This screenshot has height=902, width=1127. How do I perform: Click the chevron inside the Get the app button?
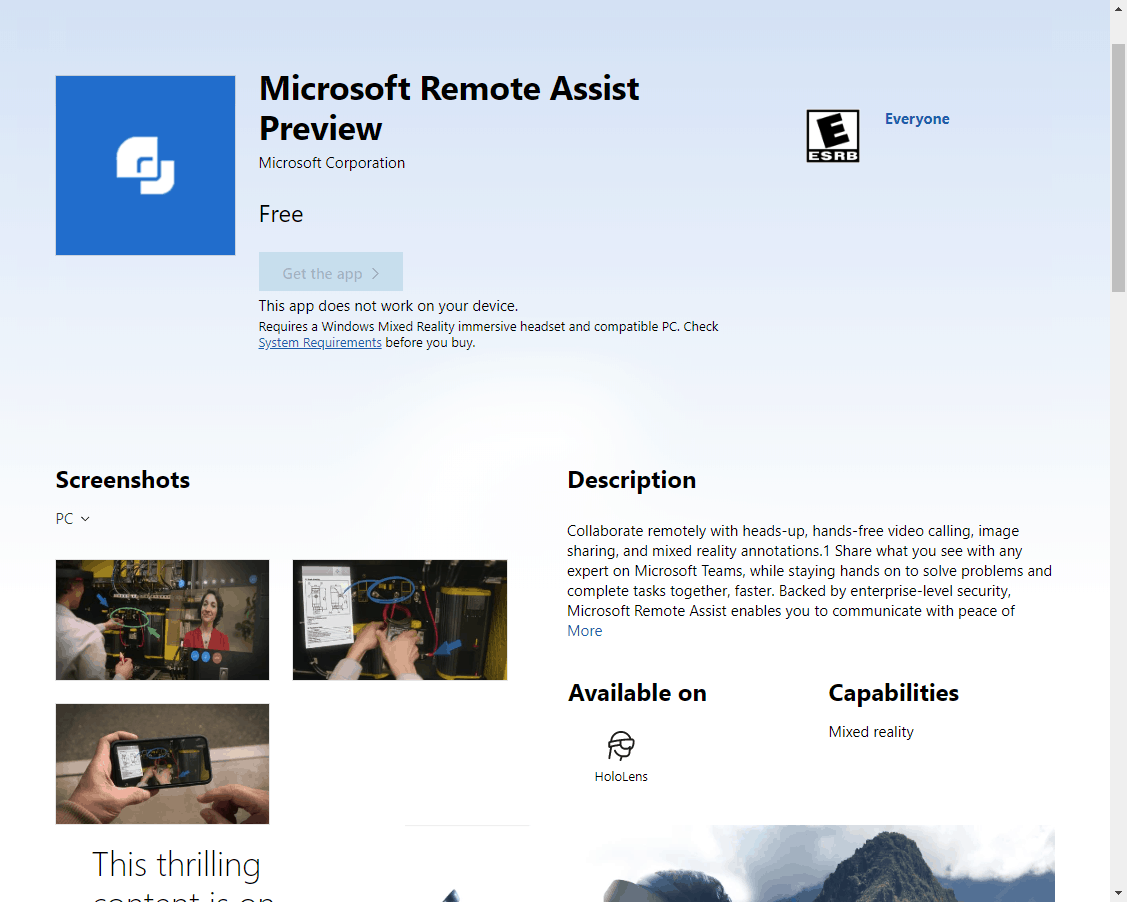coord(377,272)
